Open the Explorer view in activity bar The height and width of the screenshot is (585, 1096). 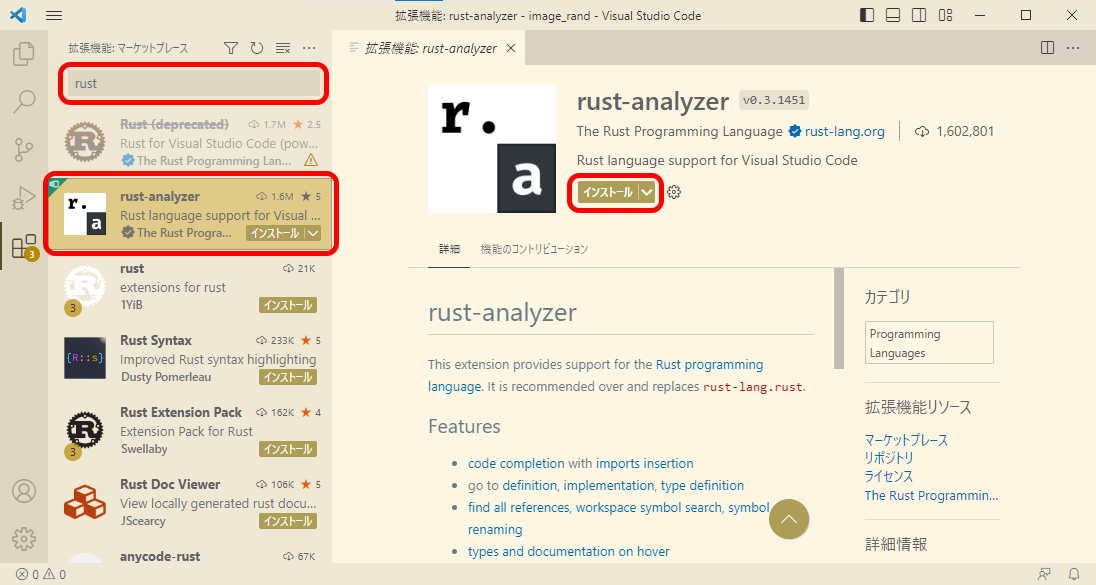pyautogui.click(x=24, y=54)
